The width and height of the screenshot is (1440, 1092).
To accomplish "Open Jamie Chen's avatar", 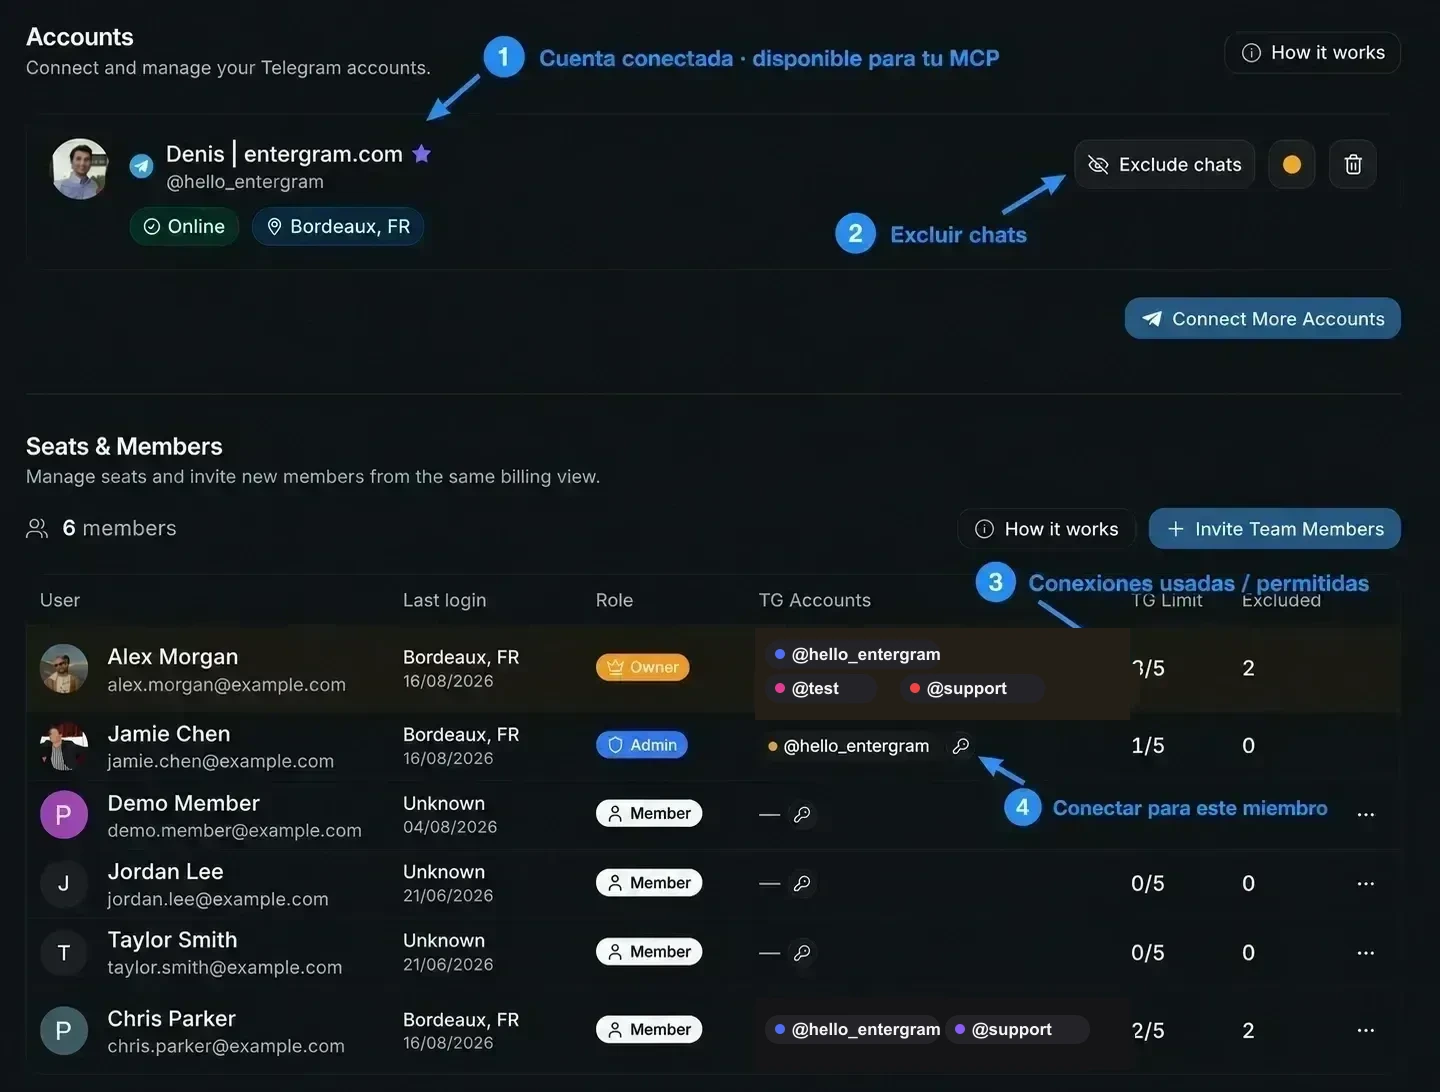I will tap(64, 746).
